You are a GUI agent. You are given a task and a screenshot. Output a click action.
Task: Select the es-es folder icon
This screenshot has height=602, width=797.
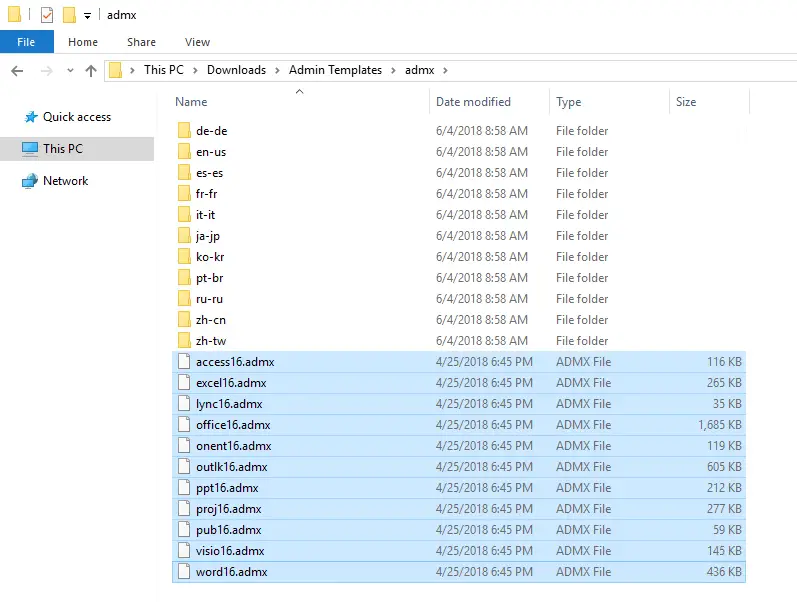click(184, 172)
